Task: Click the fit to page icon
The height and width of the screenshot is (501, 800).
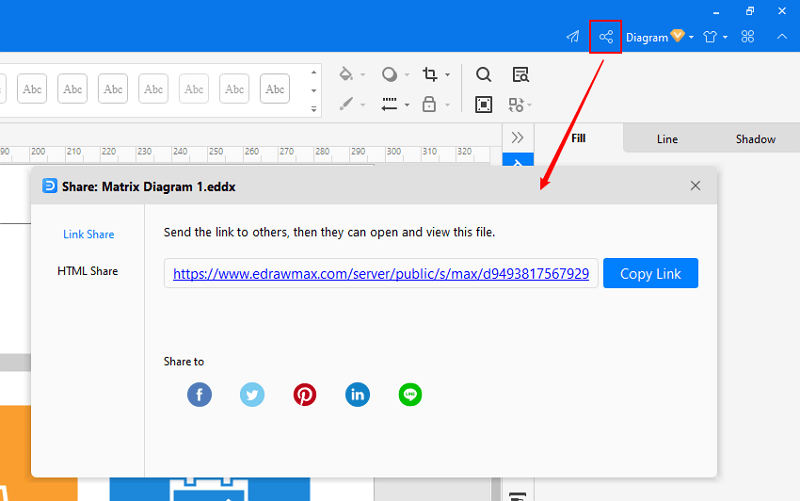Action: point(483,105)
